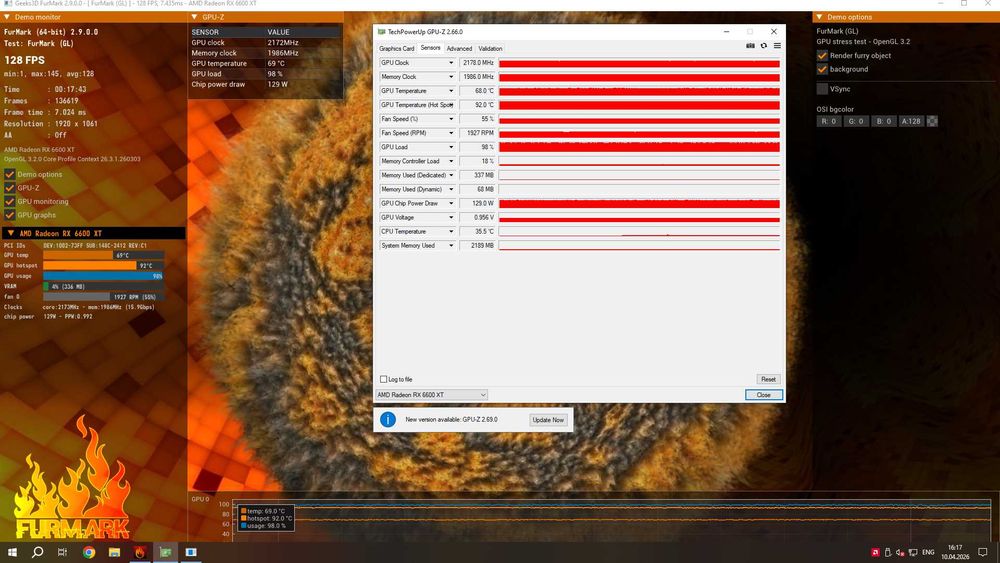Switch to GPU-Z green taskbar icon
Viewport: 1000px width, 563px height.
point(165,552)
